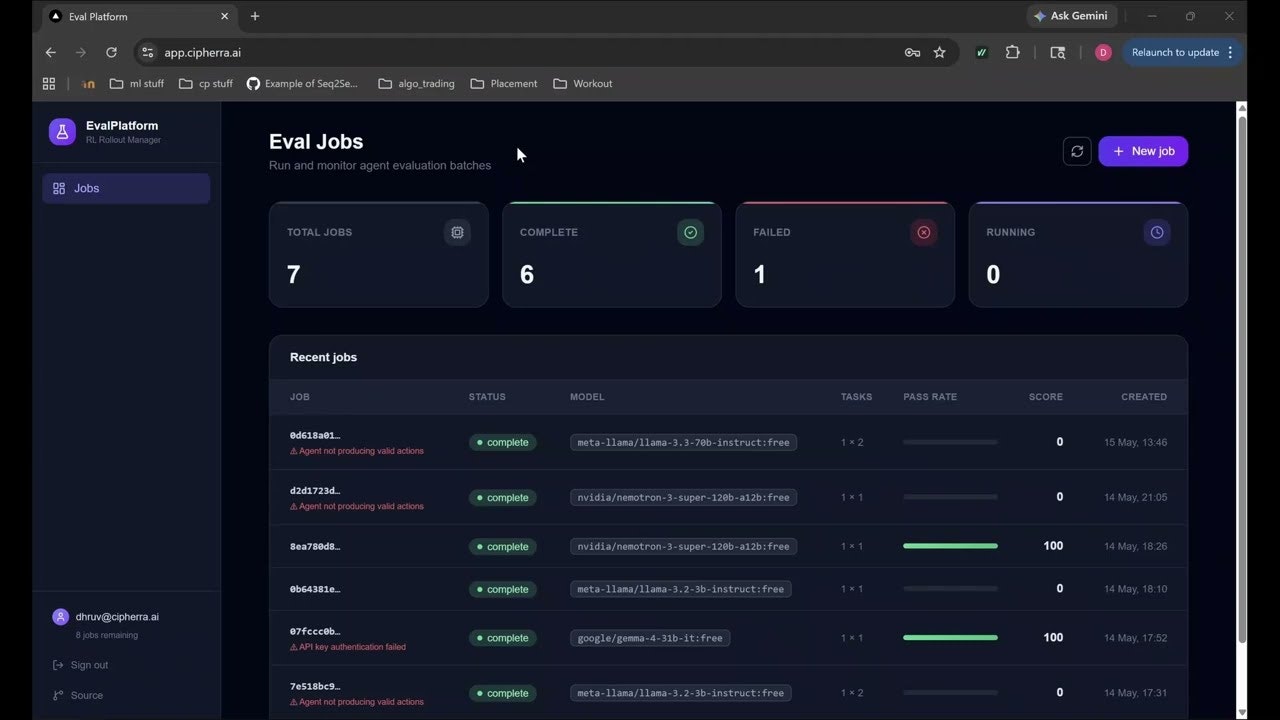This screenshot has height=720, width=1280.
Task: Open a new browser tab
Action: 255,16
